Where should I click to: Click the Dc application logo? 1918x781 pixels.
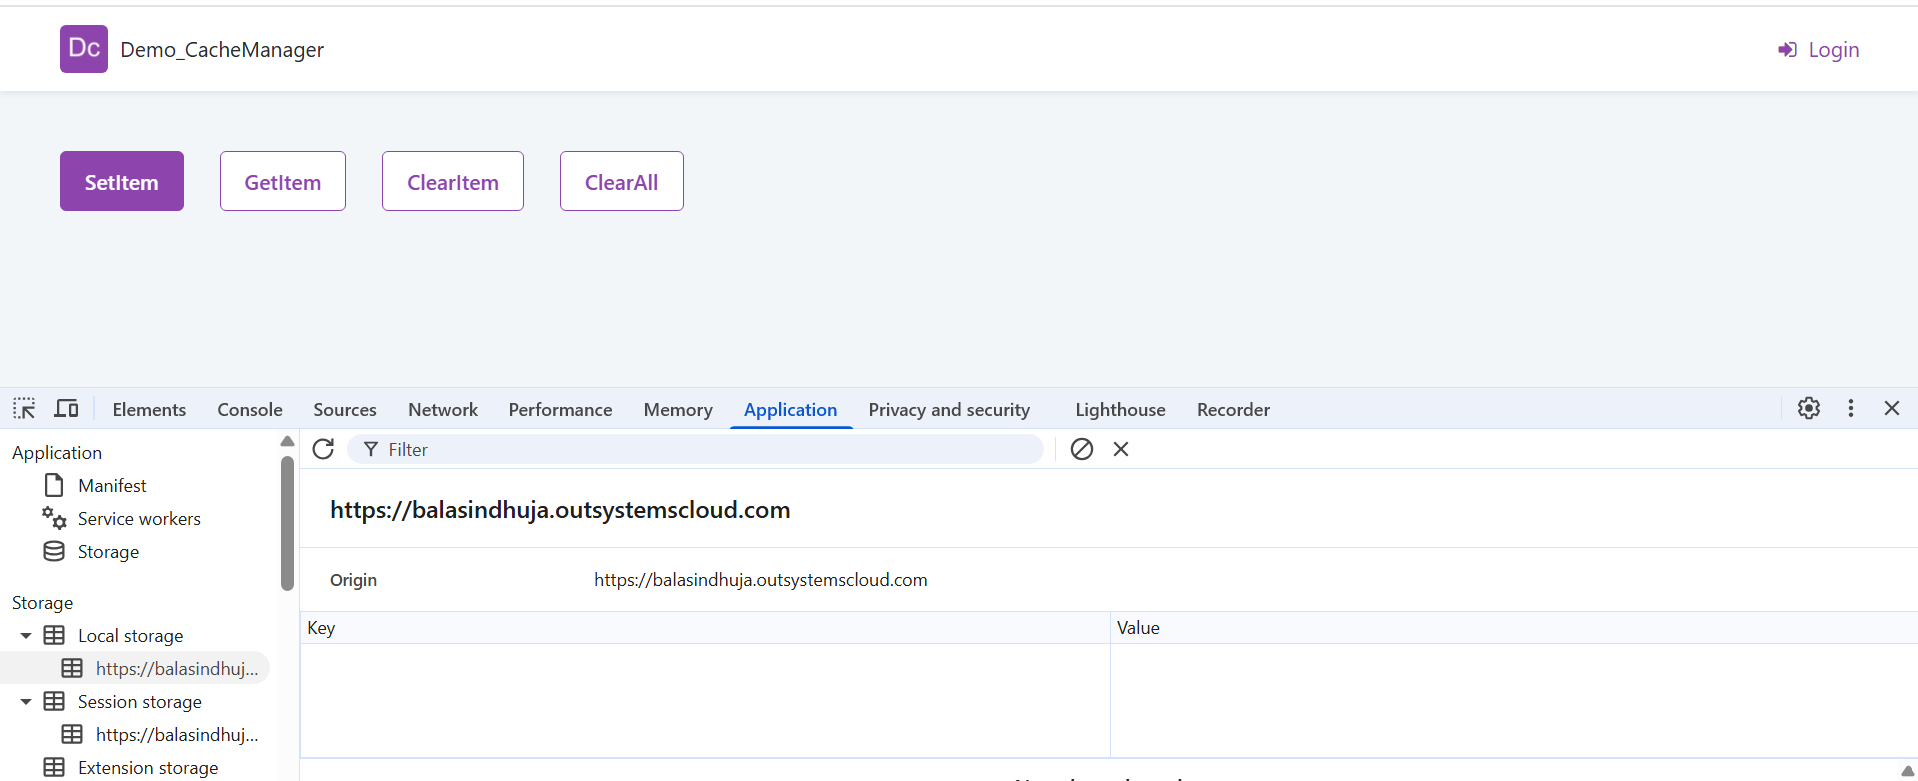84,49
